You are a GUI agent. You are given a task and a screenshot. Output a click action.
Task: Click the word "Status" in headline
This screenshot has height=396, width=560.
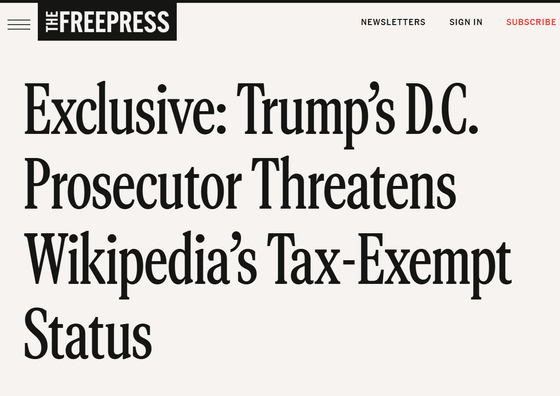click(88, 333)
